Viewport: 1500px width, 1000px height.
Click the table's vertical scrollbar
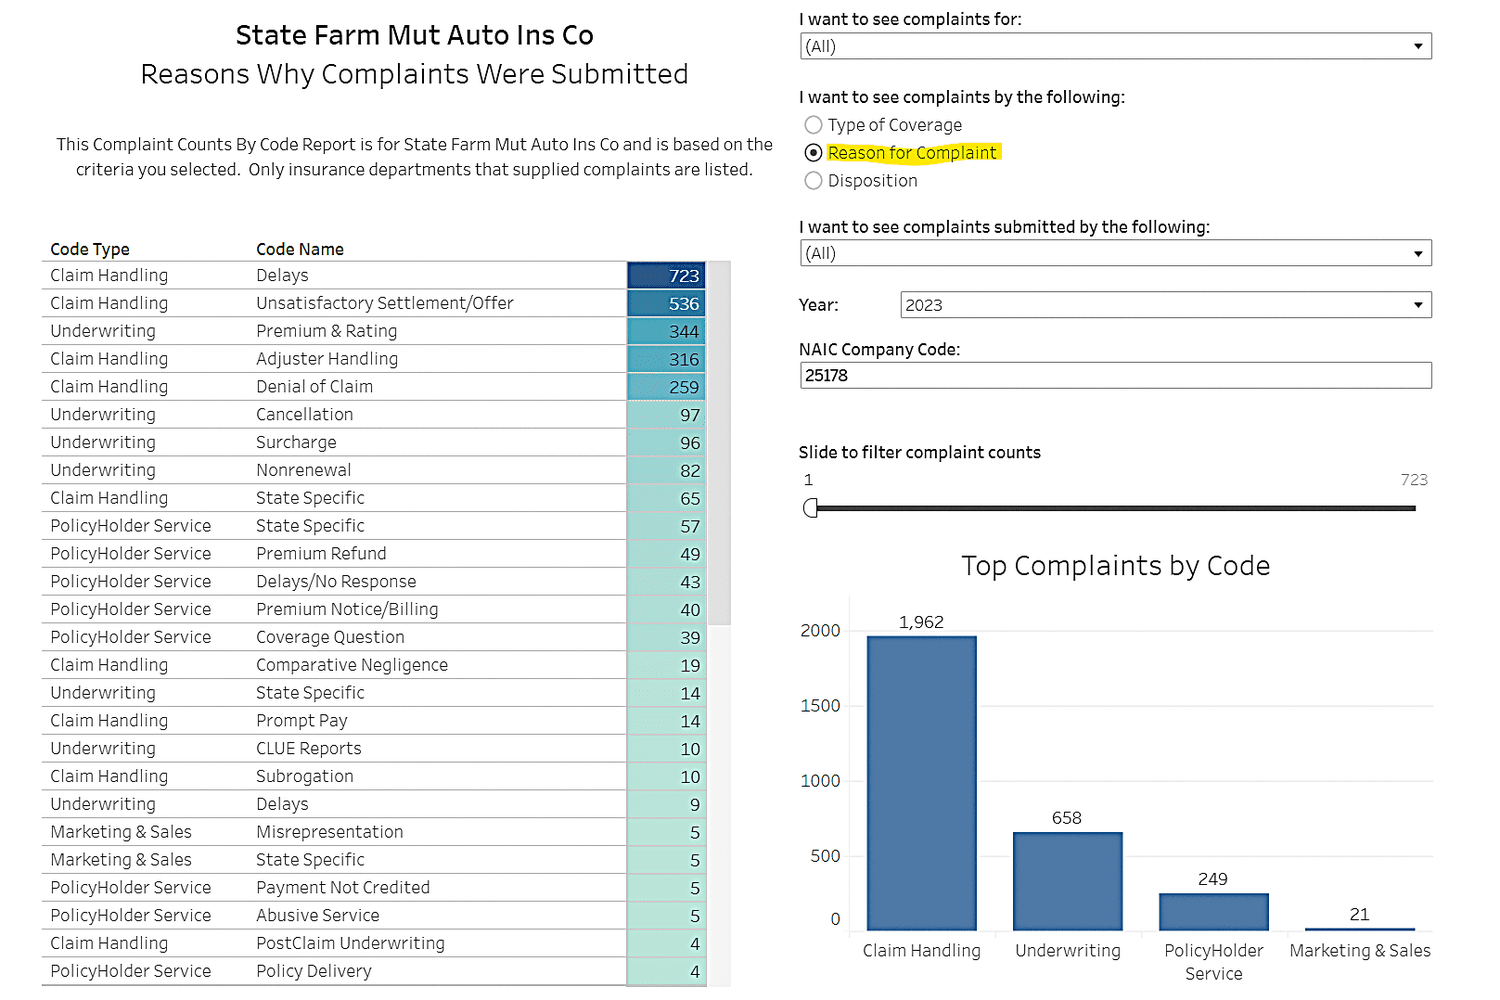(x=719, y=443)
